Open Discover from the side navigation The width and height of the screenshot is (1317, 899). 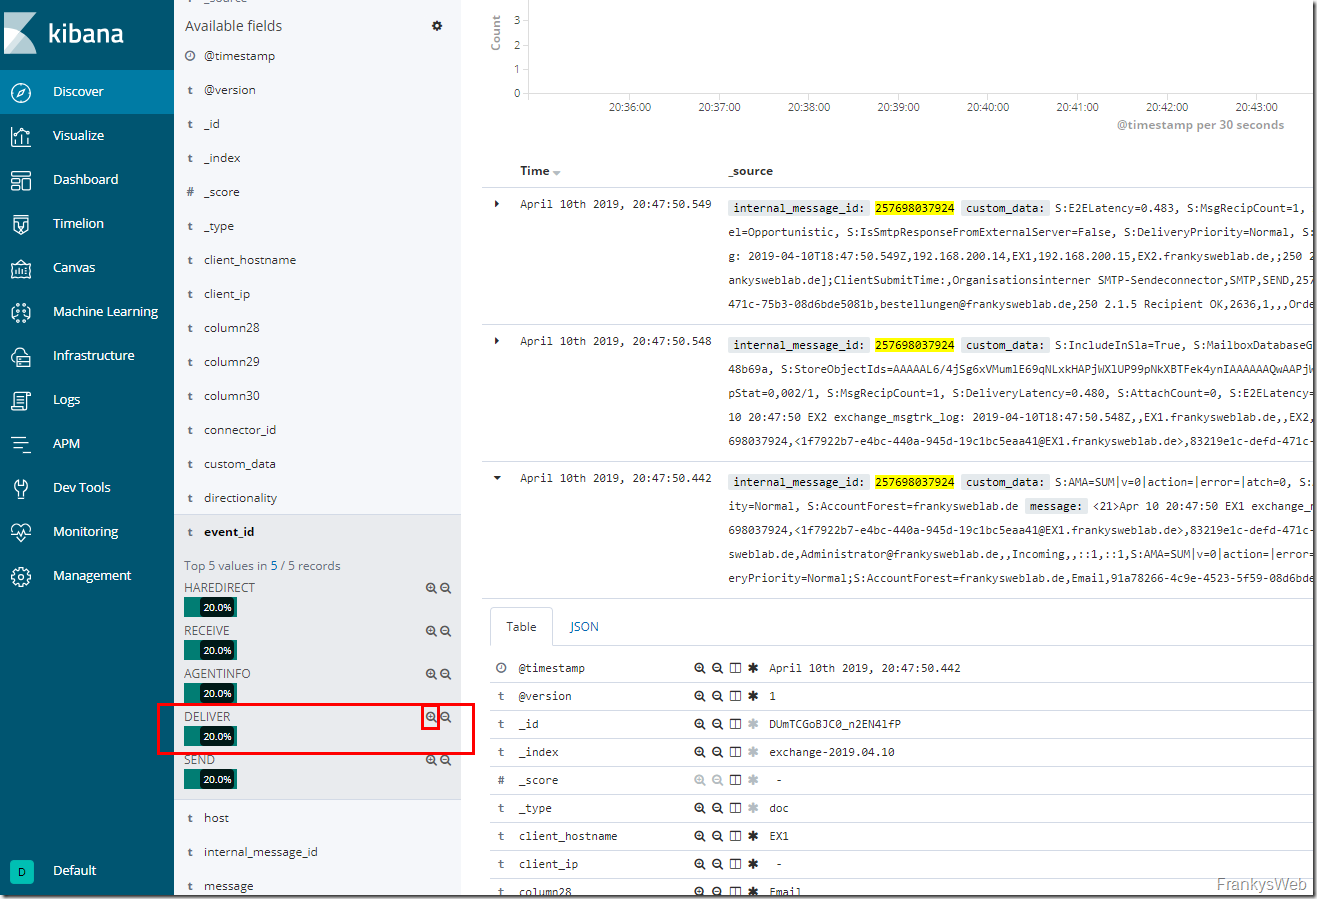87,92
